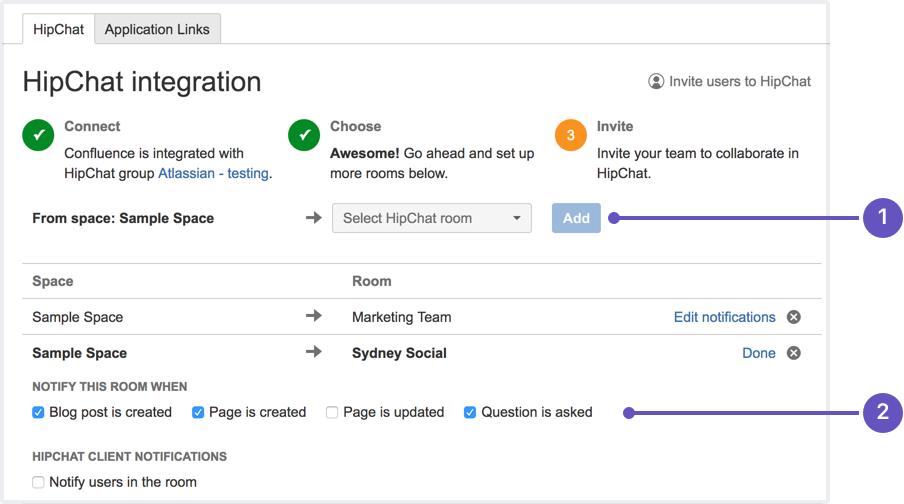Viewport: 904px width, 504px height.
Task: Click the HipChat integration heading
Action: coord(142,82)
